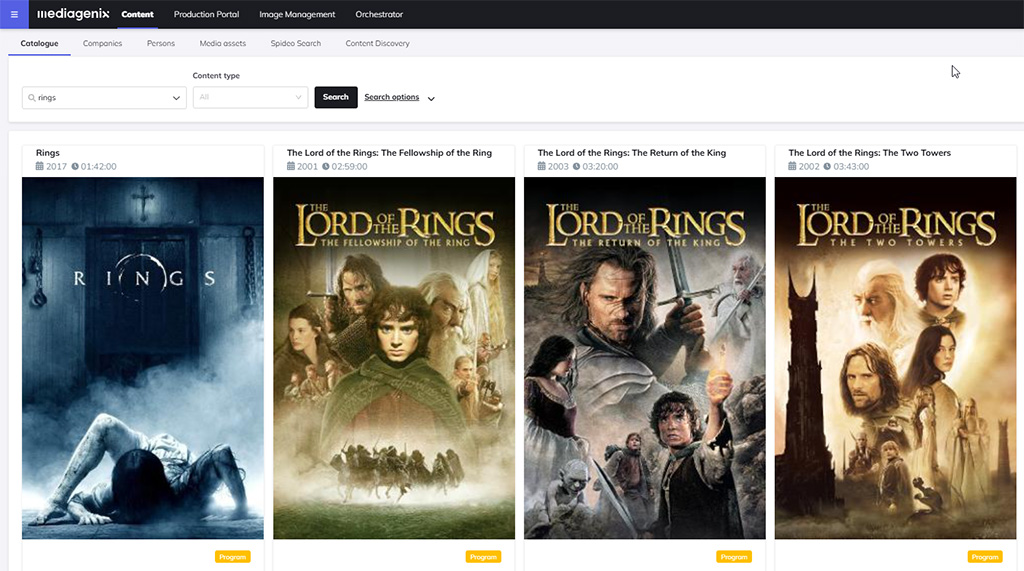
Task: Click title 'The Lord of the Rings: The Two Towers'
Action: pos(869,153)
